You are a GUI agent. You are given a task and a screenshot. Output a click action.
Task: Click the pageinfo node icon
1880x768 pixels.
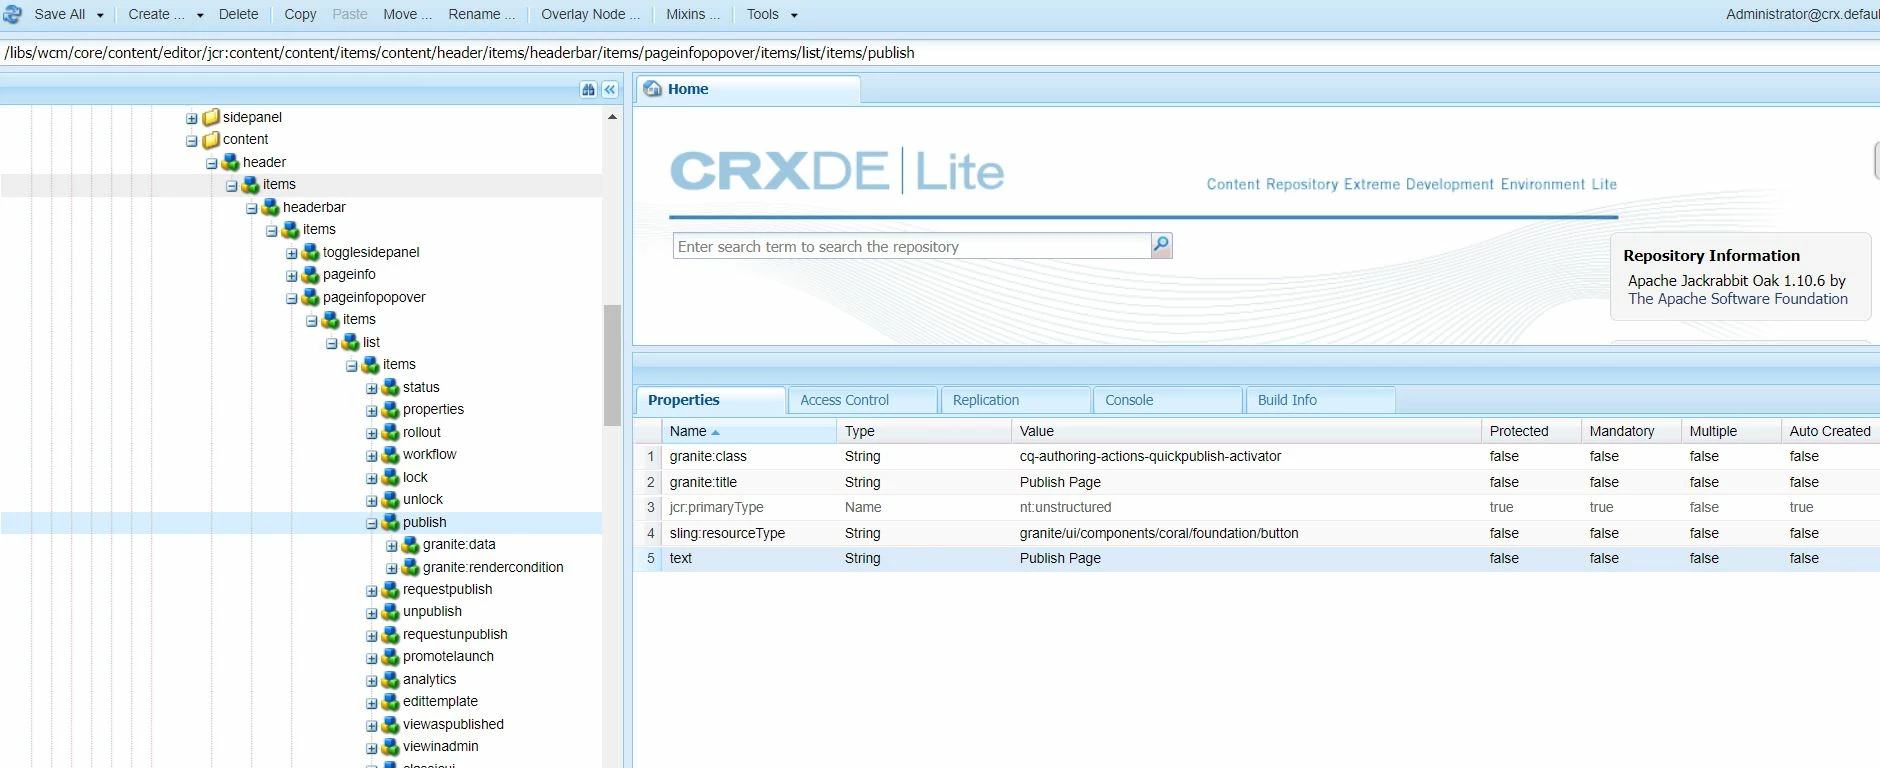[311, 274]
